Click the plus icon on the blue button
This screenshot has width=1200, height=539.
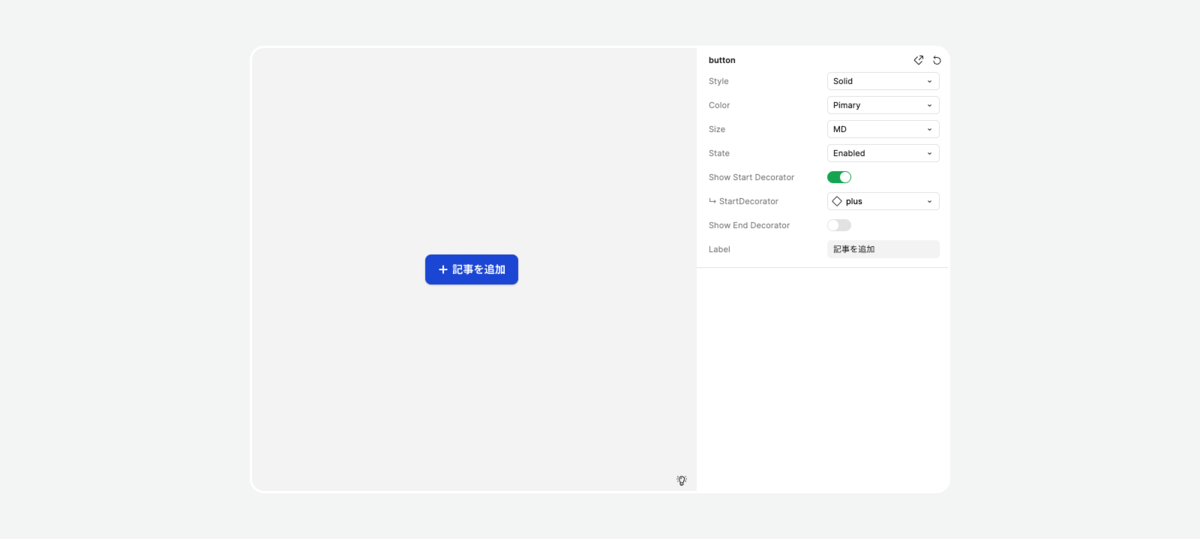click(x=443, y=269)
